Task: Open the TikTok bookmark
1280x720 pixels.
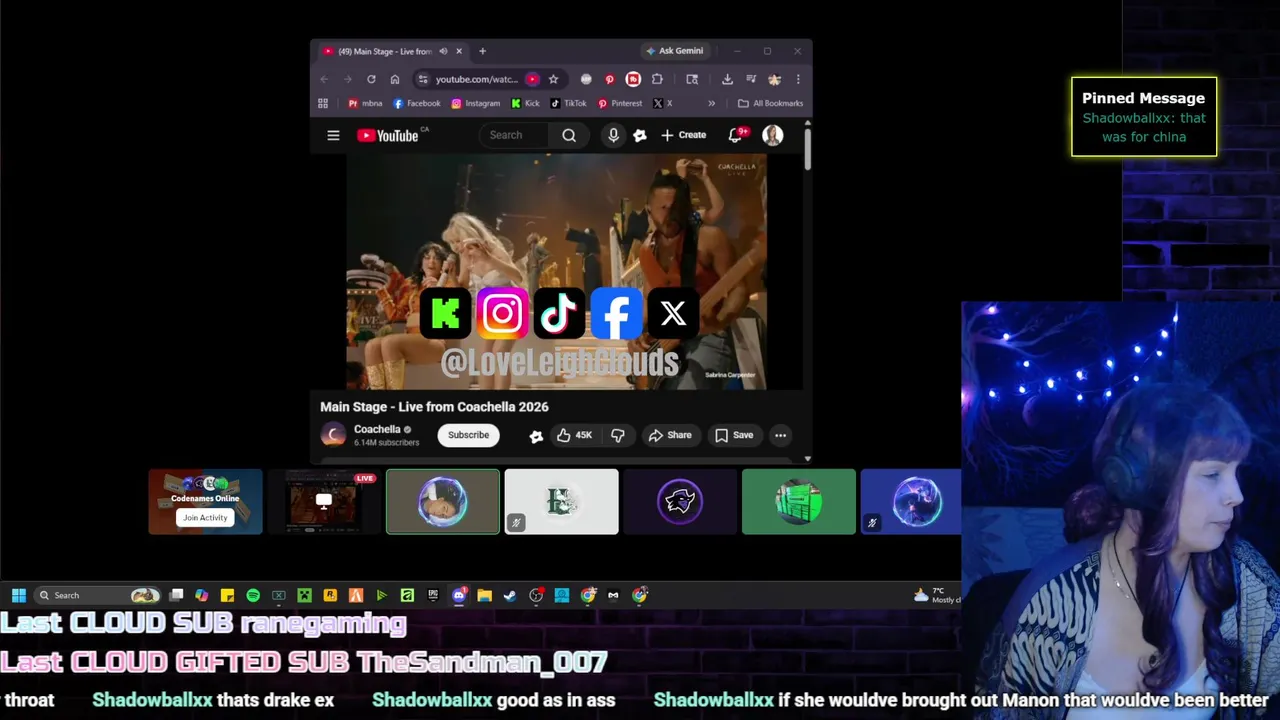Action: 569,103
